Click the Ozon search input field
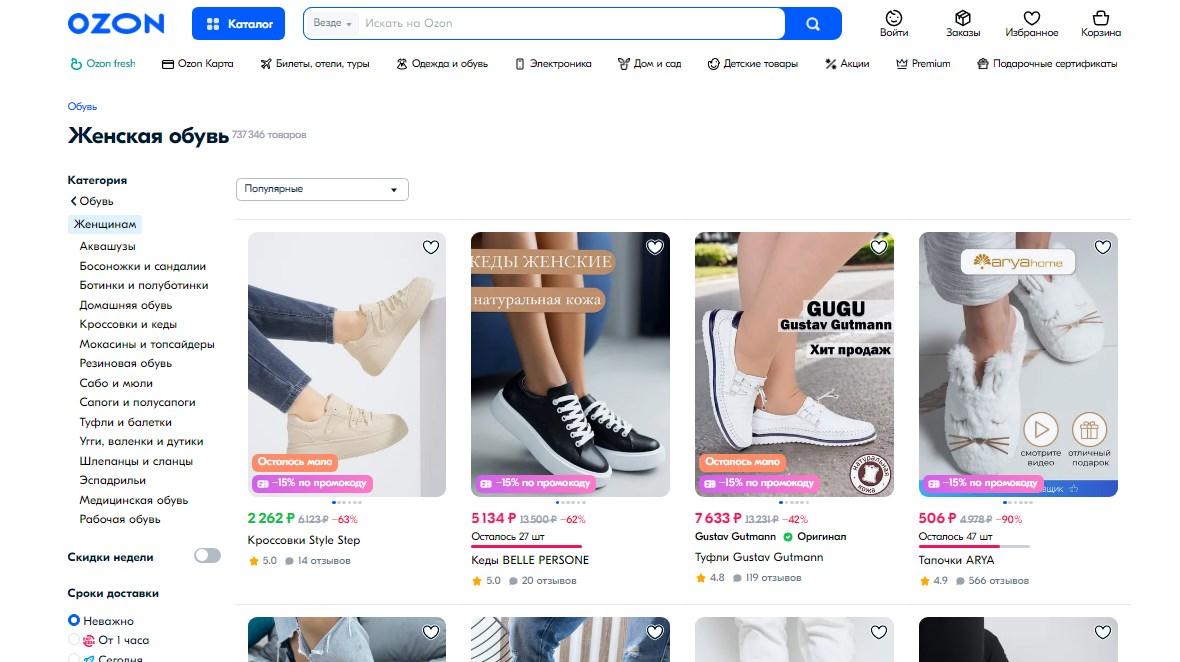 [x=570, y=23]
